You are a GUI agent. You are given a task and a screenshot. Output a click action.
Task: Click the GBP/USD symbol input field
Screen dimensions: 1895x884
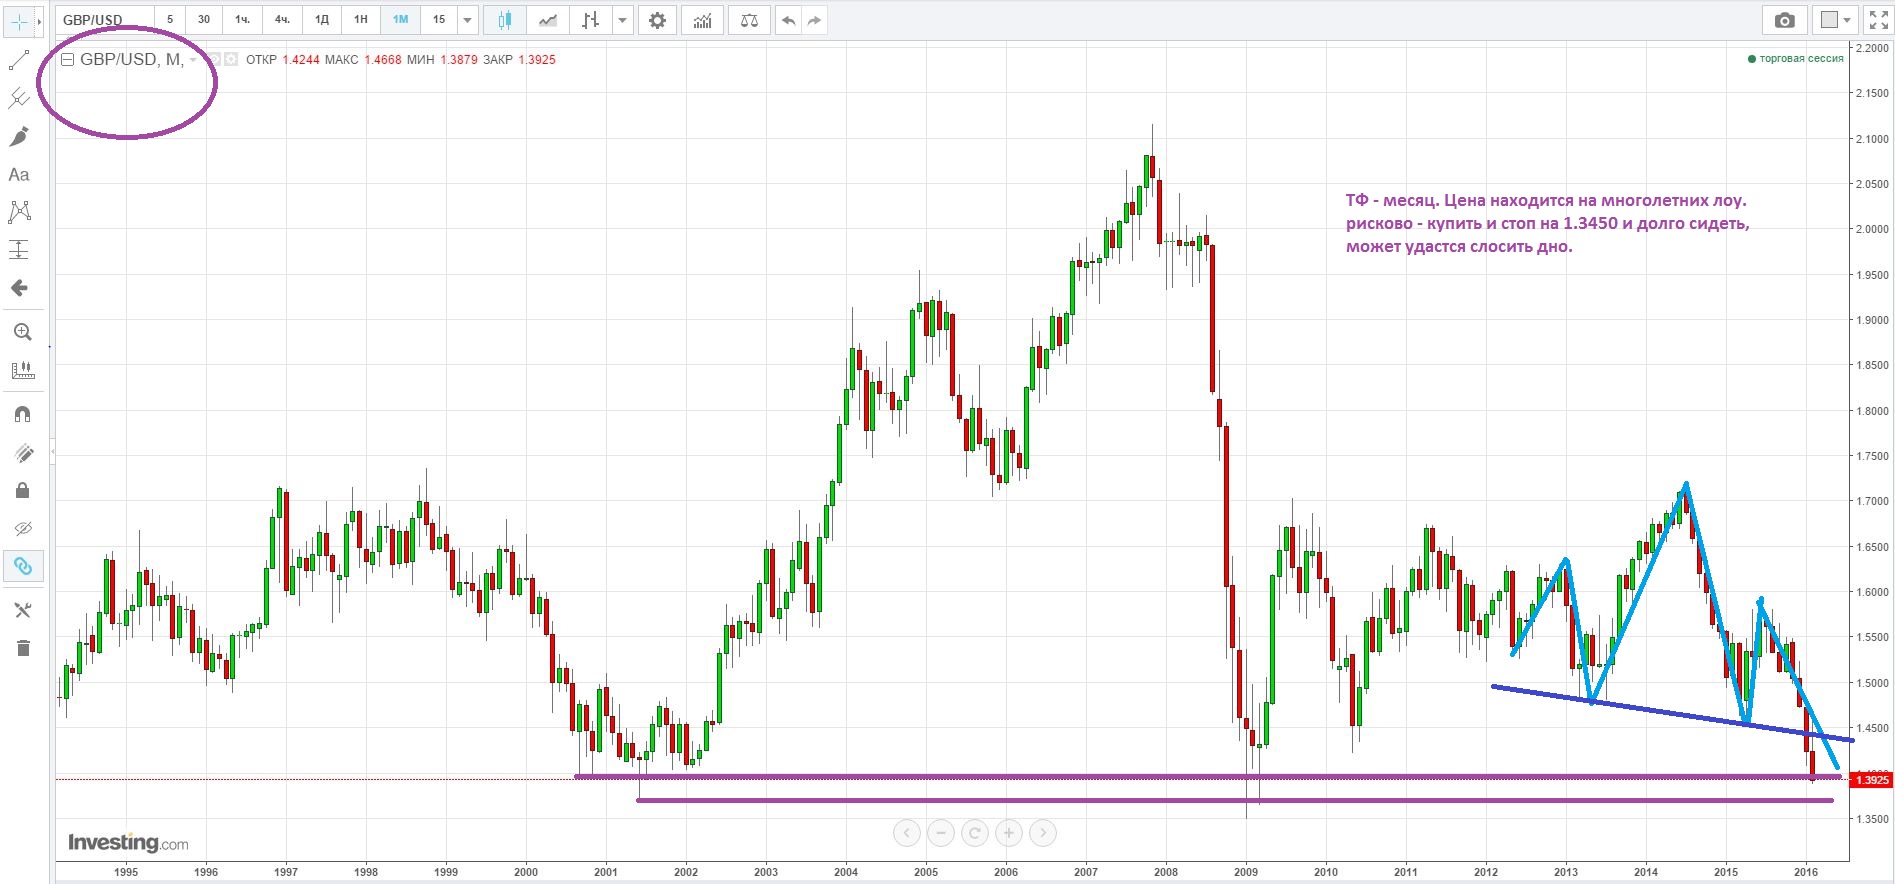pos(103,20)
